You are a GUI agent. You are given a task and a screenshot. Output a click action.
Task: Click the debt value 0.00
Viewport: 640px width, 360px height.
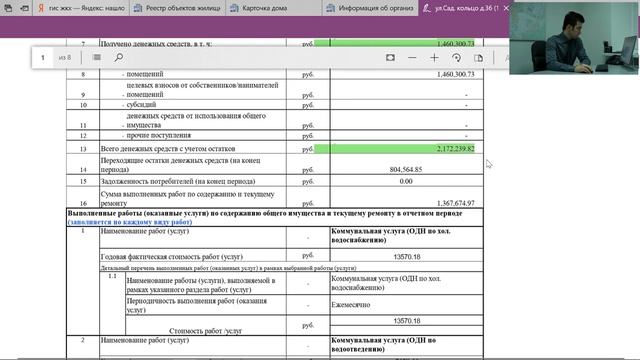406,181
